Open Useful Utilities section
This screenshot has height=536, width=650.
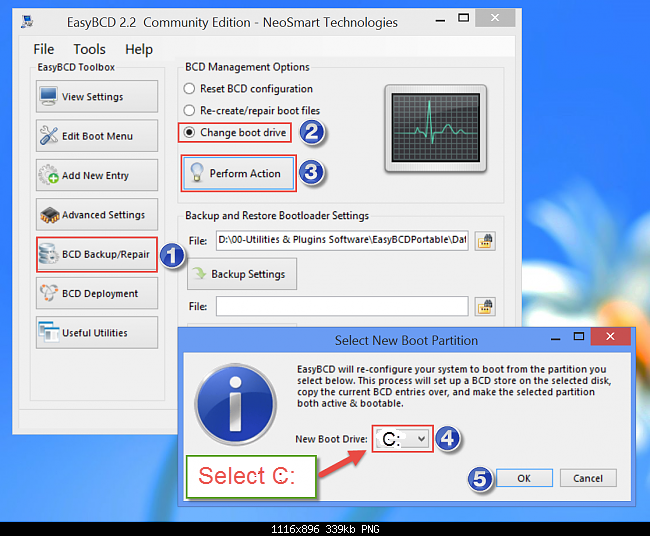tap(97, 333)
